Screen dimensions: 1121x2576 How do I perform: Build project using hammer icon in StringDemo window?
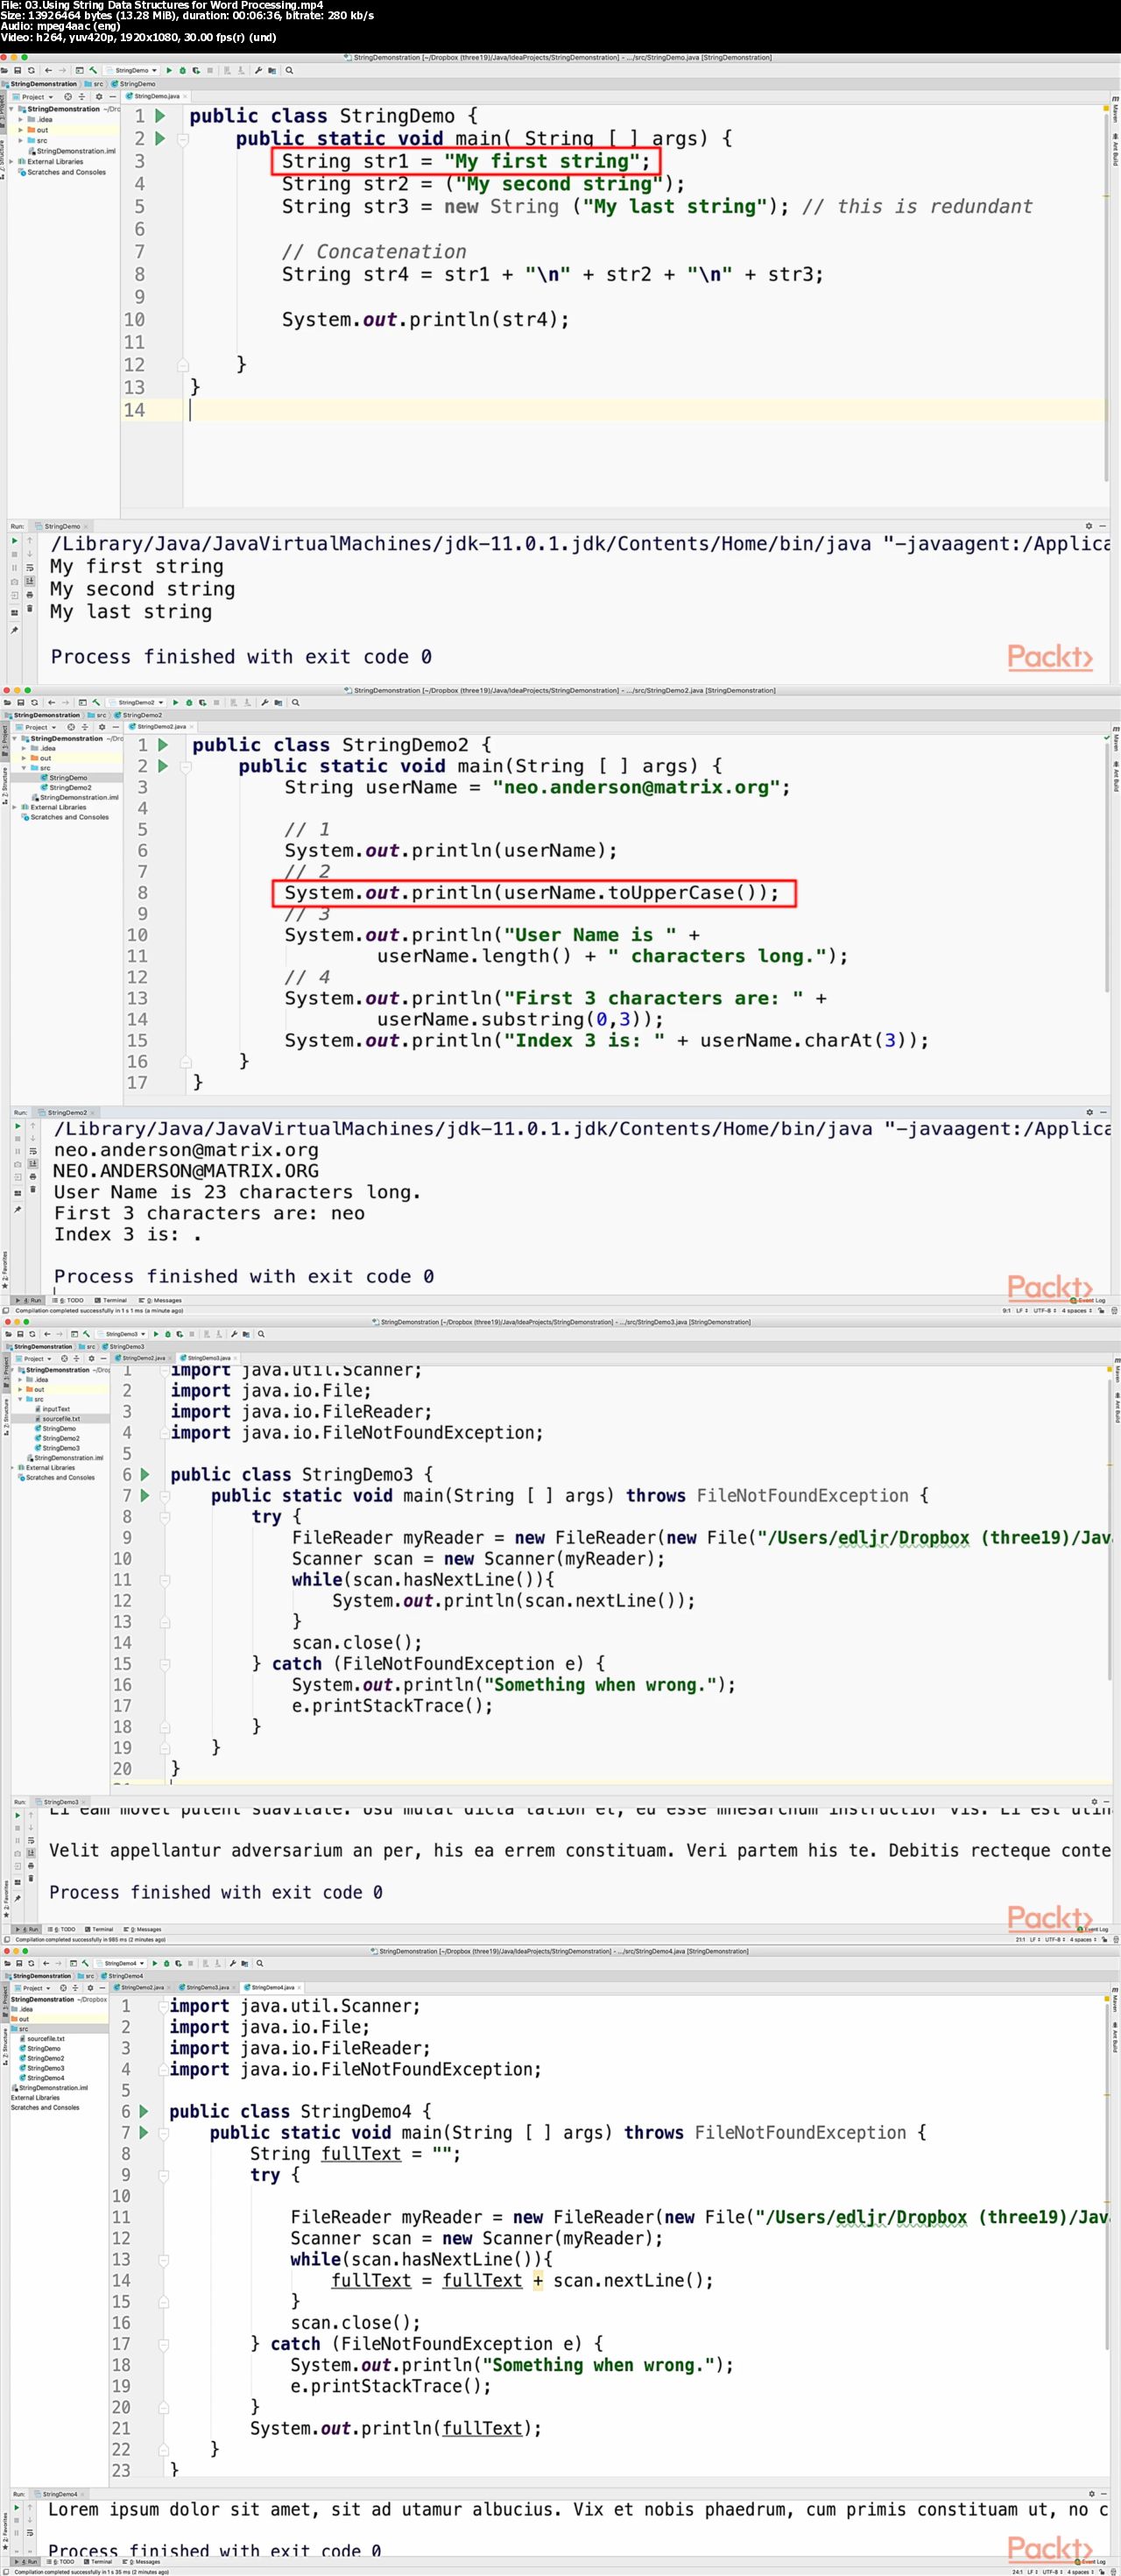(x=93, y=71)
